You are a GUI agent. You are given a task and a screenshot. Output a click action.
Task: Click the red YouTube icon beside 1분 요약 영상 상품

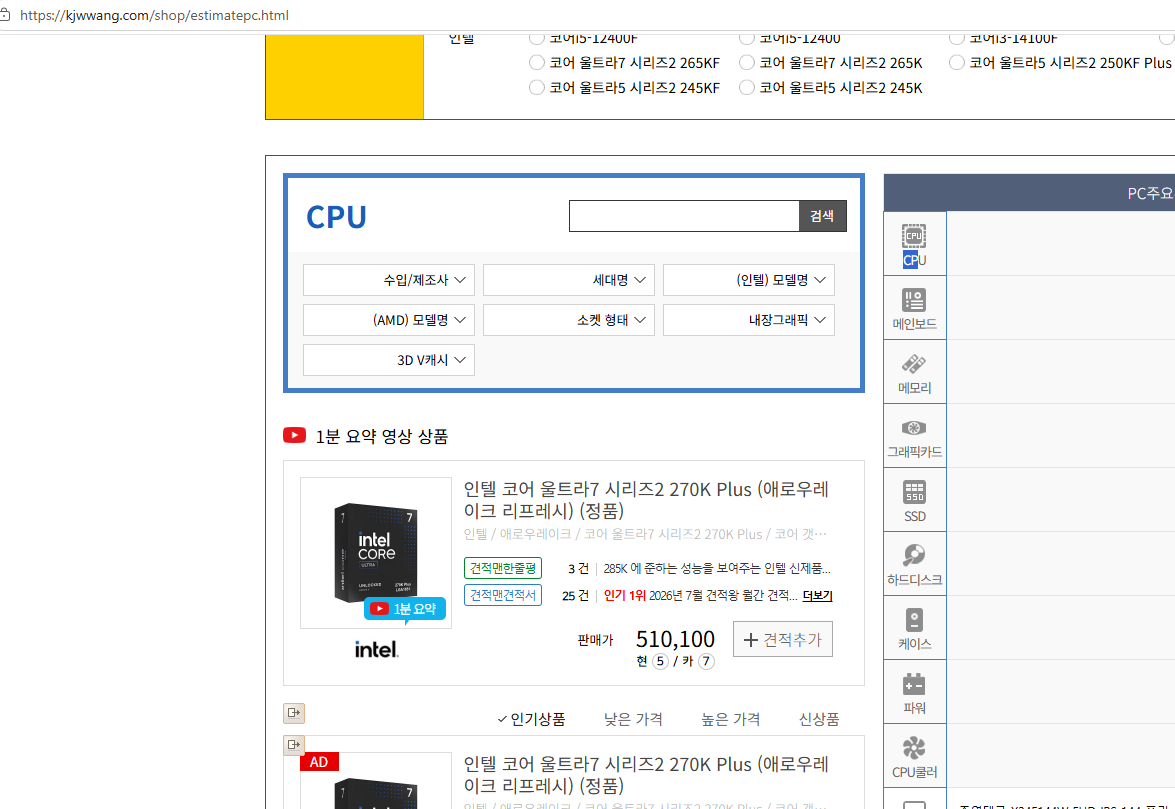[x=294, y=435]
